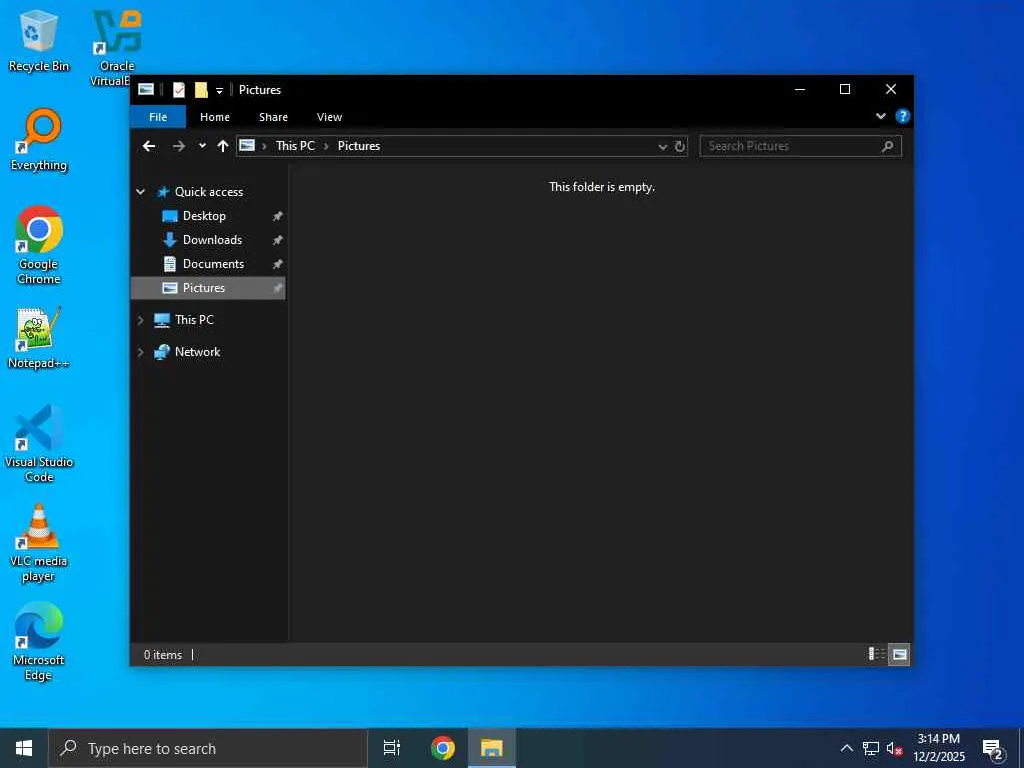Select This PC in navigation pane

point(194,320)
